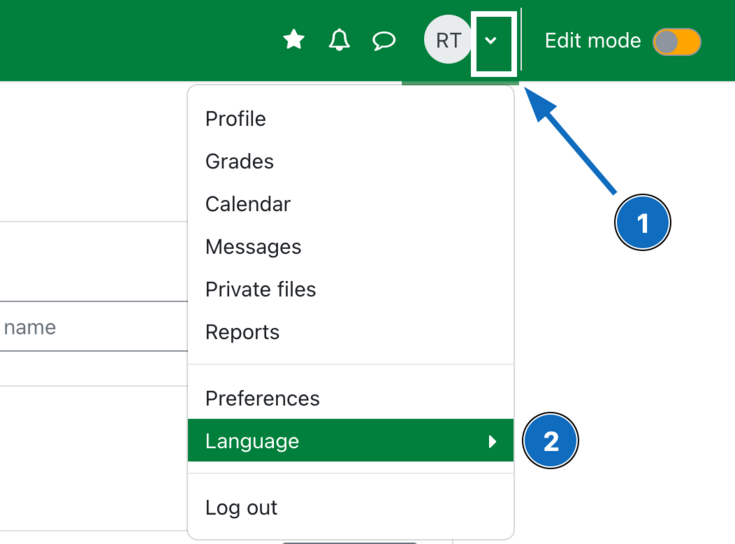Click the Edit mode label
This screenshot has height=544, width=735.
click(x=592, y=41)
